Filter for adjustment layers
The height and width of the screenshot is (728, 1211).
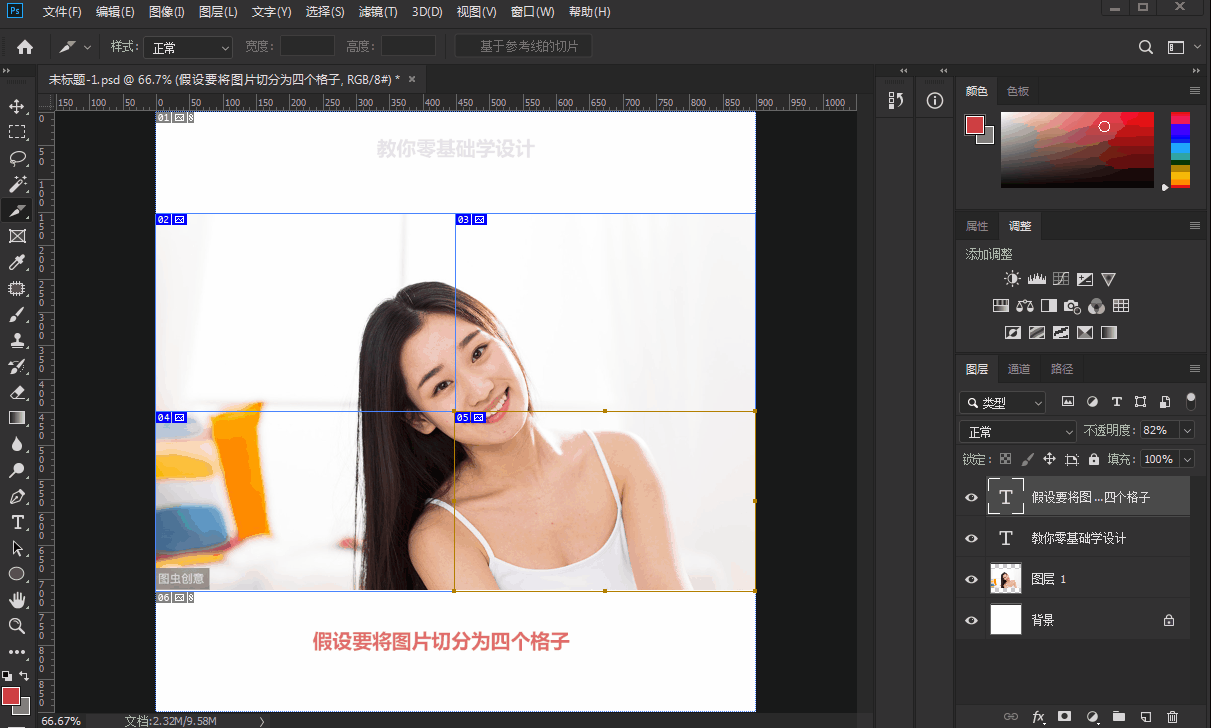1092,402
